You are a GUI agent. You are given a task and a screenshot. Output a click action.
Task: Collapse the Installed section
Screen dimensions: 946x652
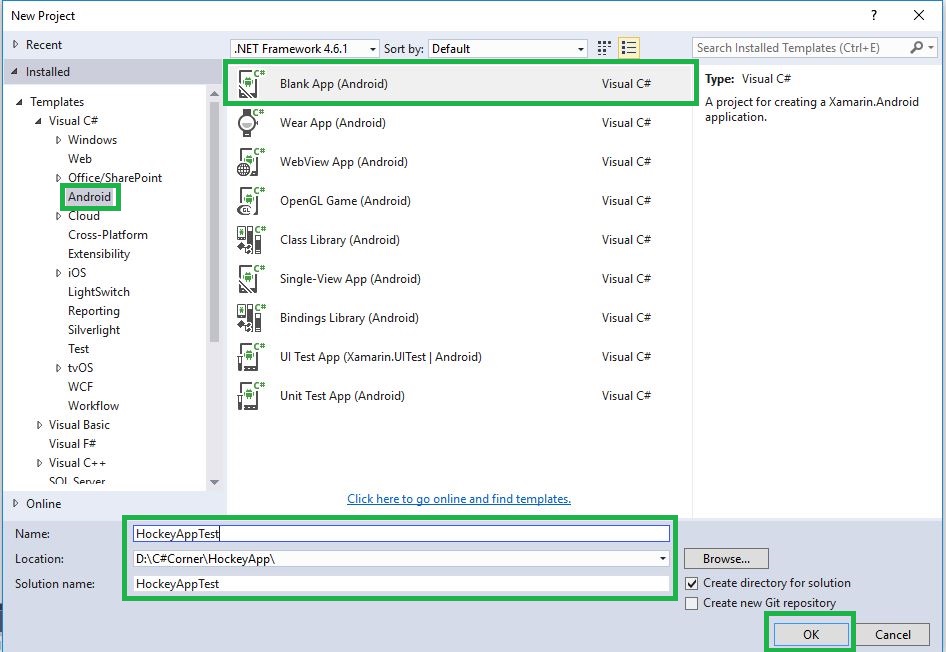pyautogui.click(x=14, y=71)
